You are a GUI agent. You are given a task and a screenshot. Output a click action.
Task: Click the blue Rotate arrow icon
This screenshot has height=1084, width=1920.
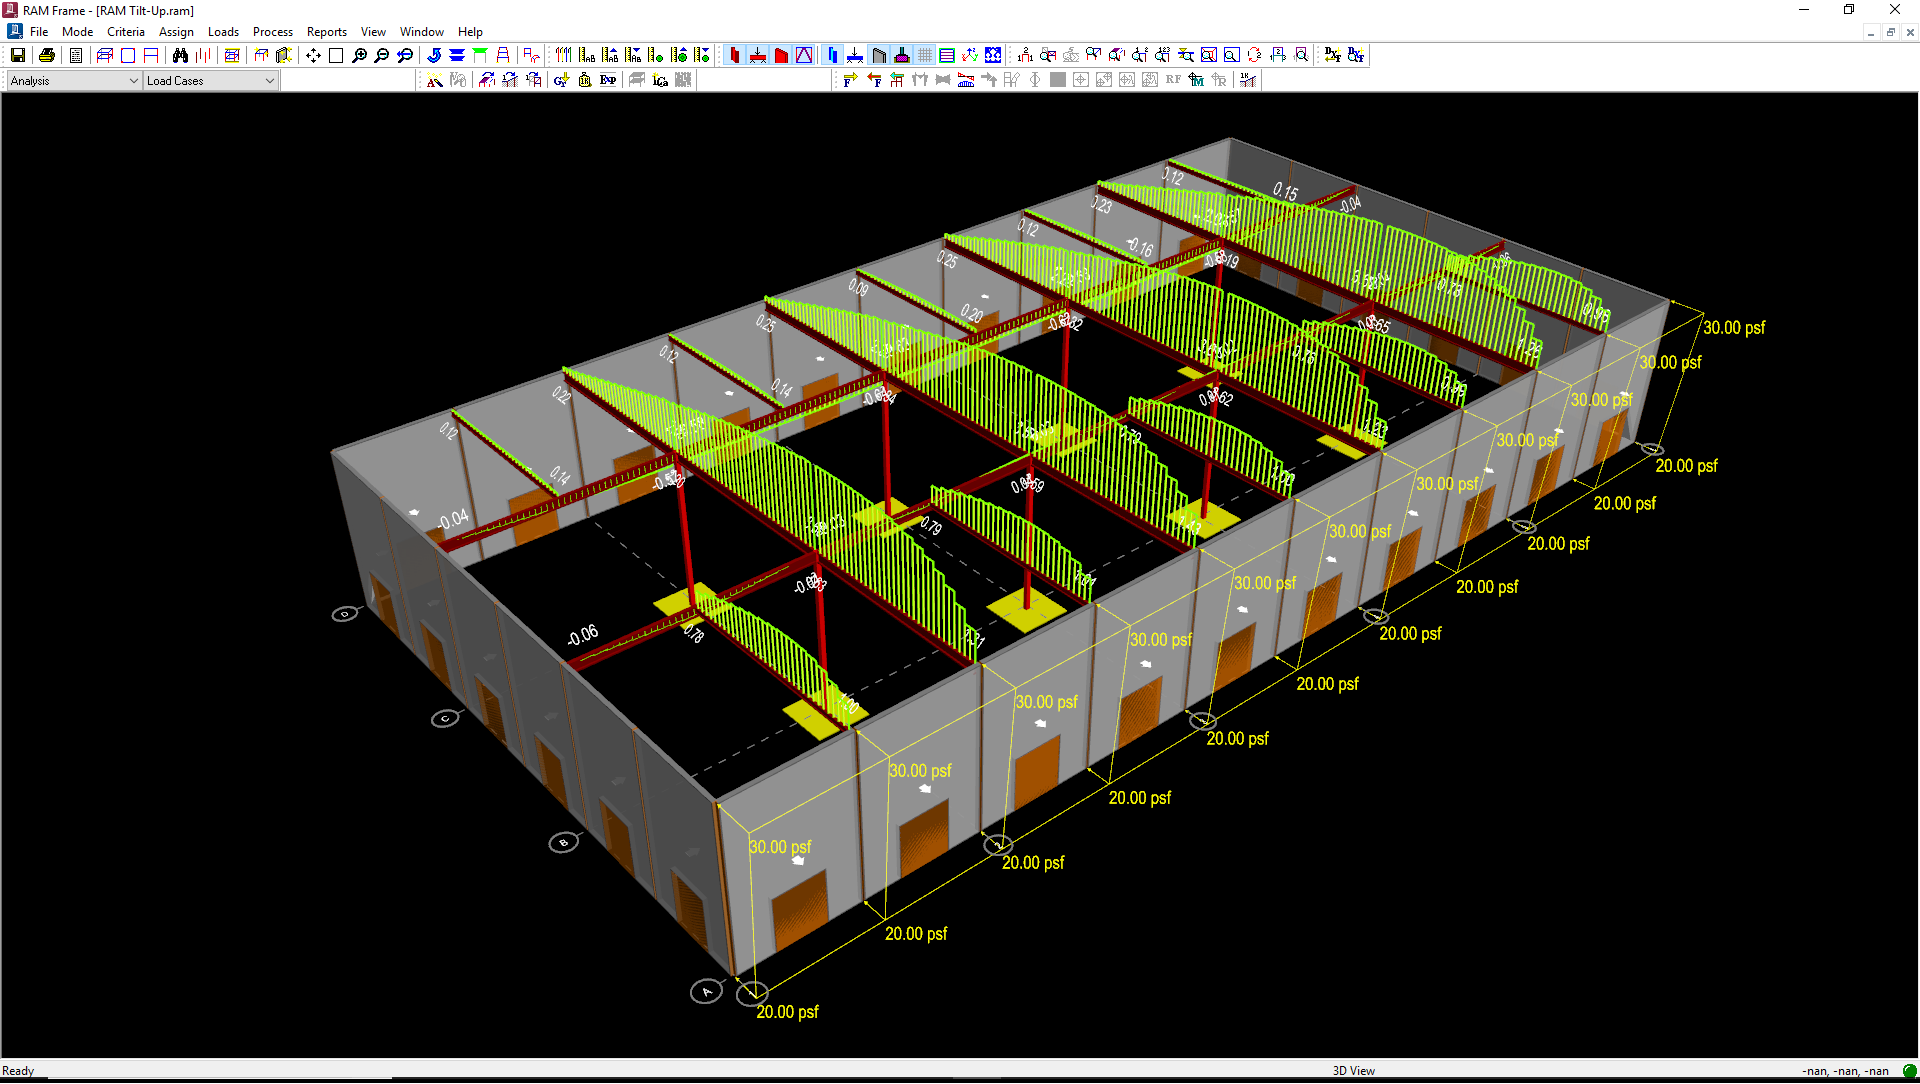434,55
